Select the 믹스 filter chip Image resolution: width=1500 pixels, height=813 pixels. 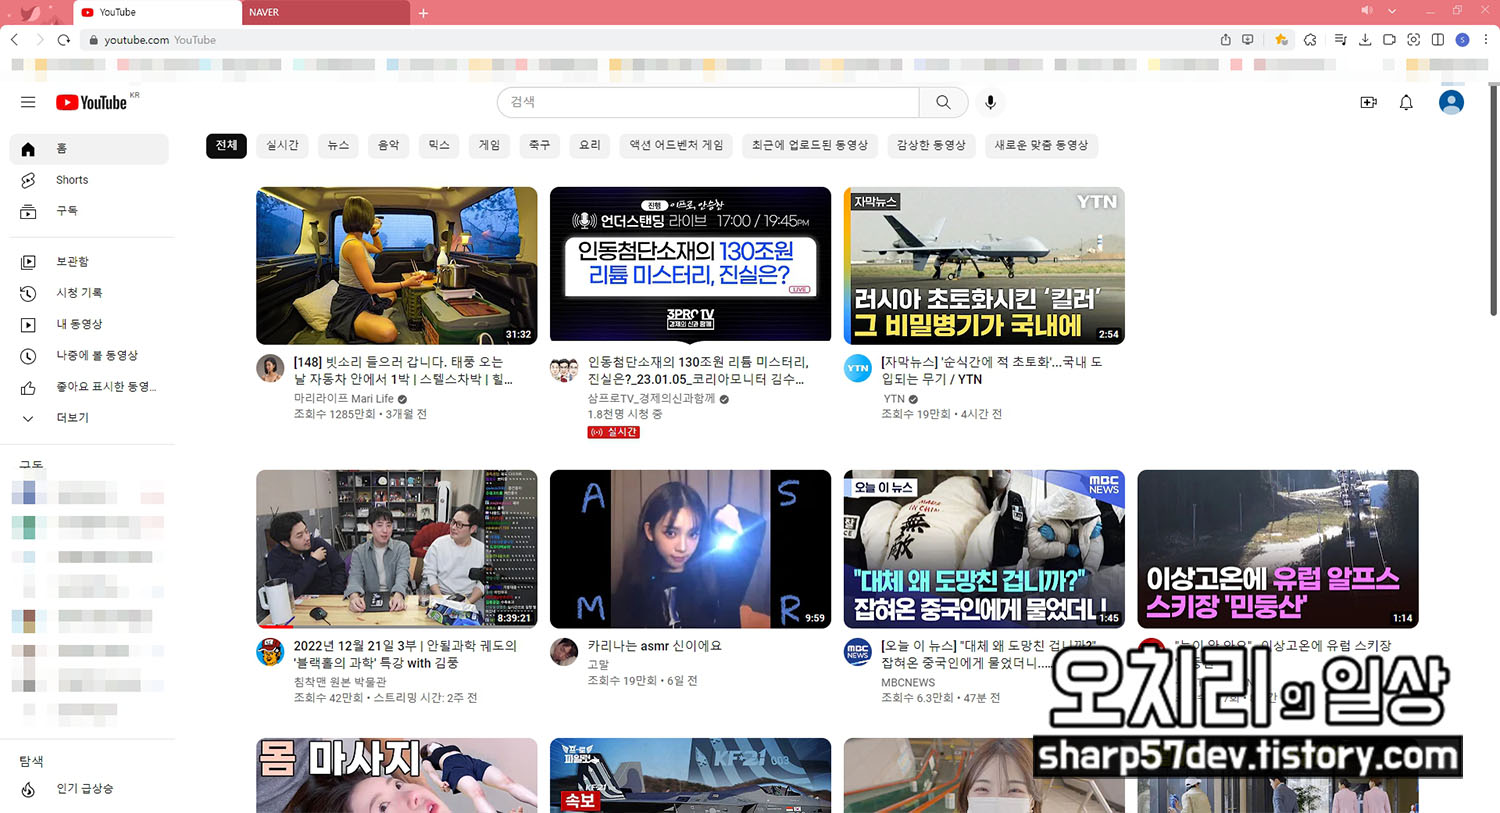439,146
